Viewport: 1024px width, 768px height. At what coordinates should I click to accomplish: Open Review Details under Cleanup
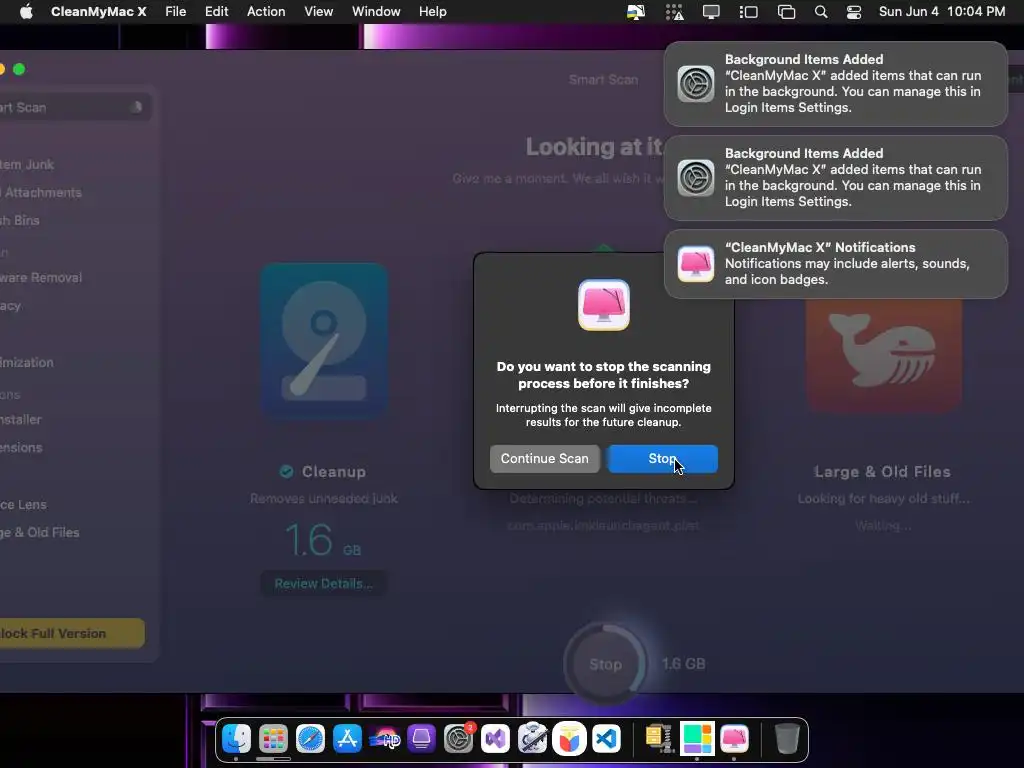(323, 583)
